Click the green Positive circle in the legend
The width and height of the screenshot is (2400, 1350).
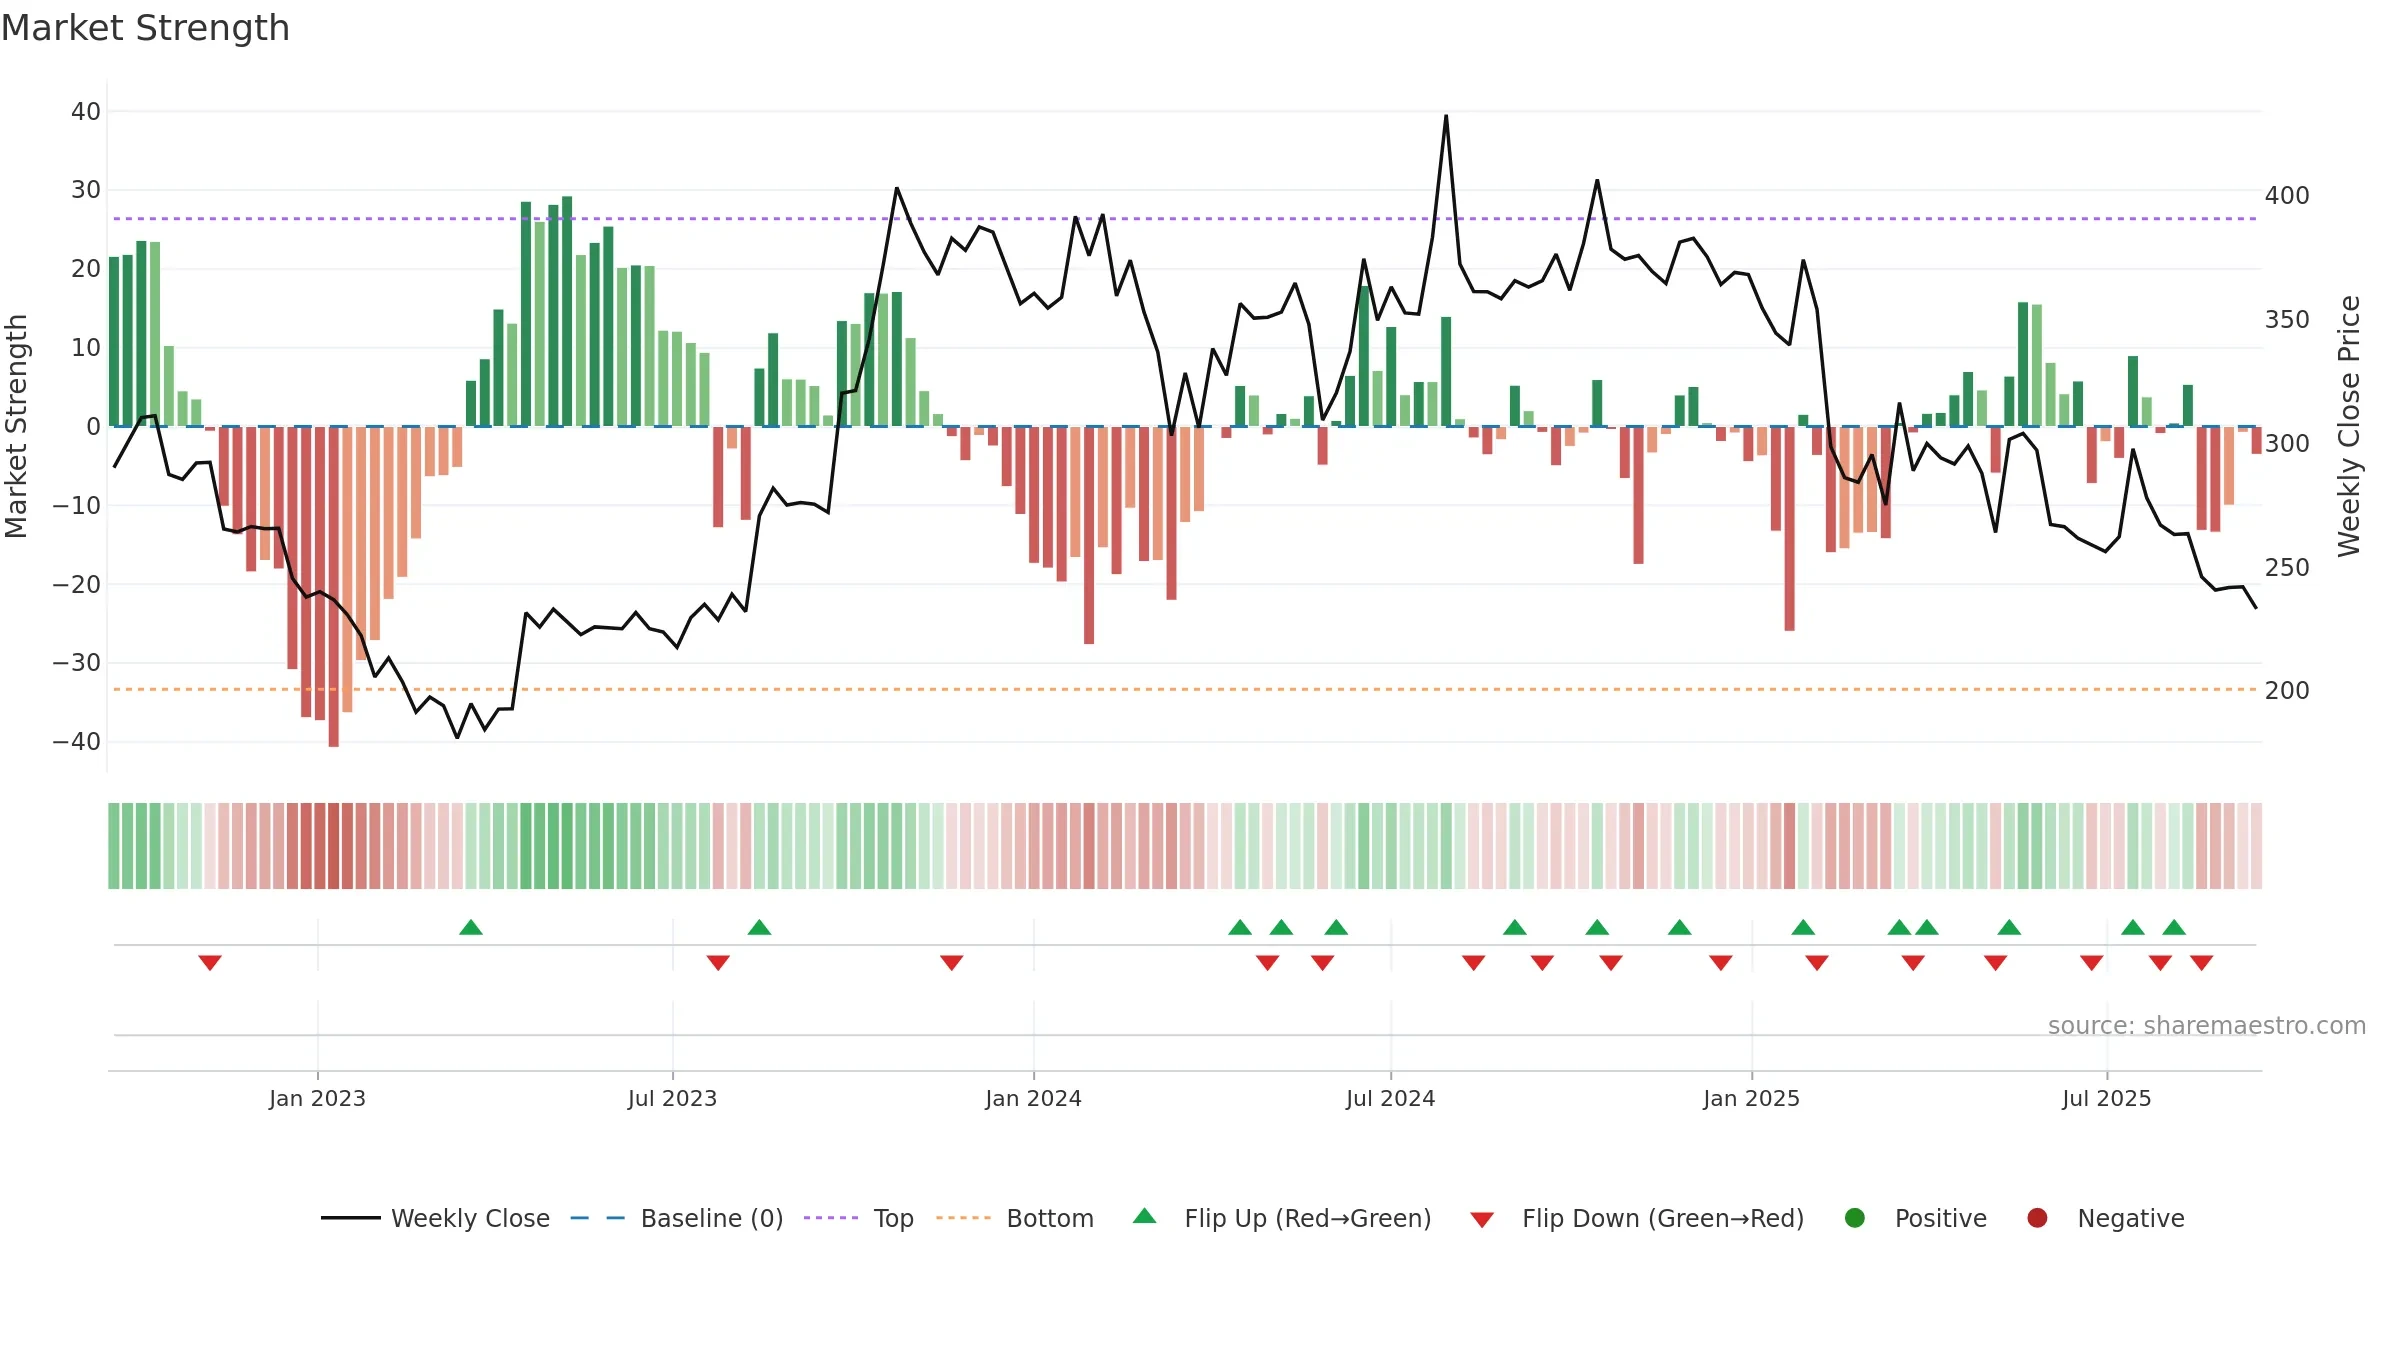coord(1855,1218)
